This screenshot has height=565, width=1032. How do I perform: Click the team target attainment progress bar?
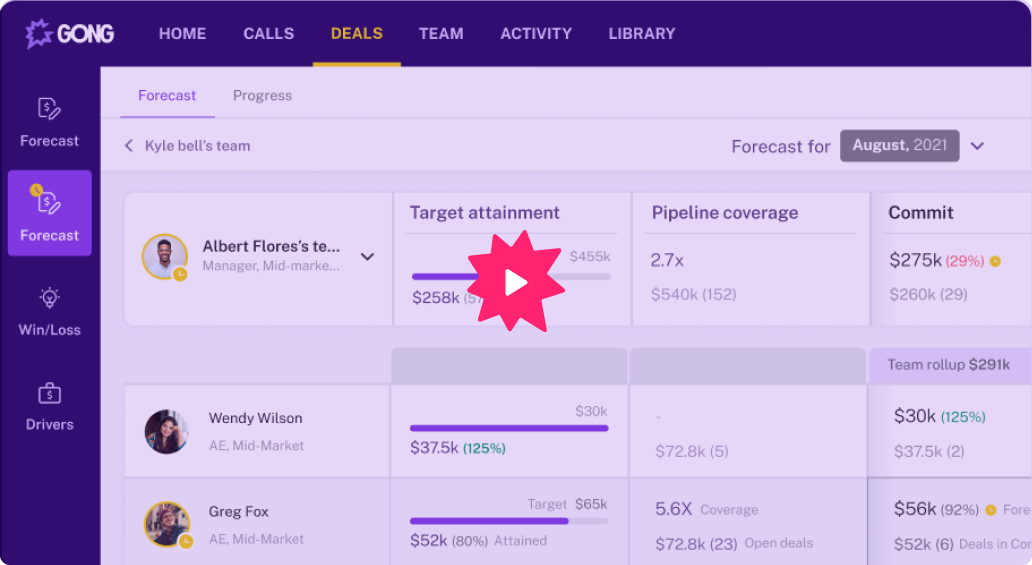coord(511,277)
